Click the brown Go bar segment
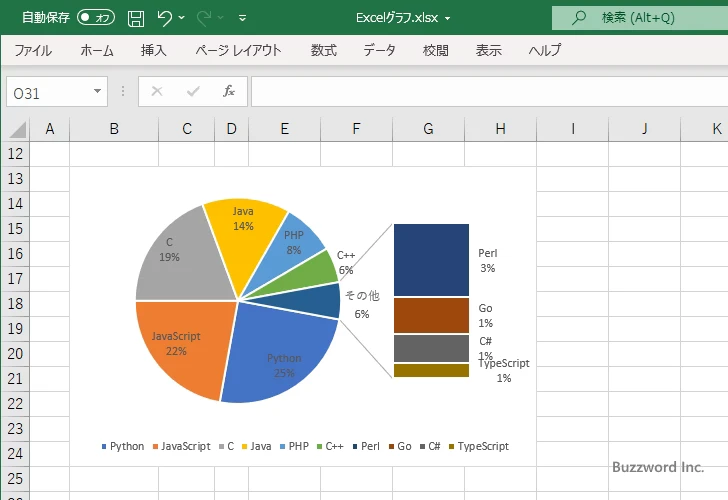The width and height of the screenshot is (728, 500). [431, 316]
